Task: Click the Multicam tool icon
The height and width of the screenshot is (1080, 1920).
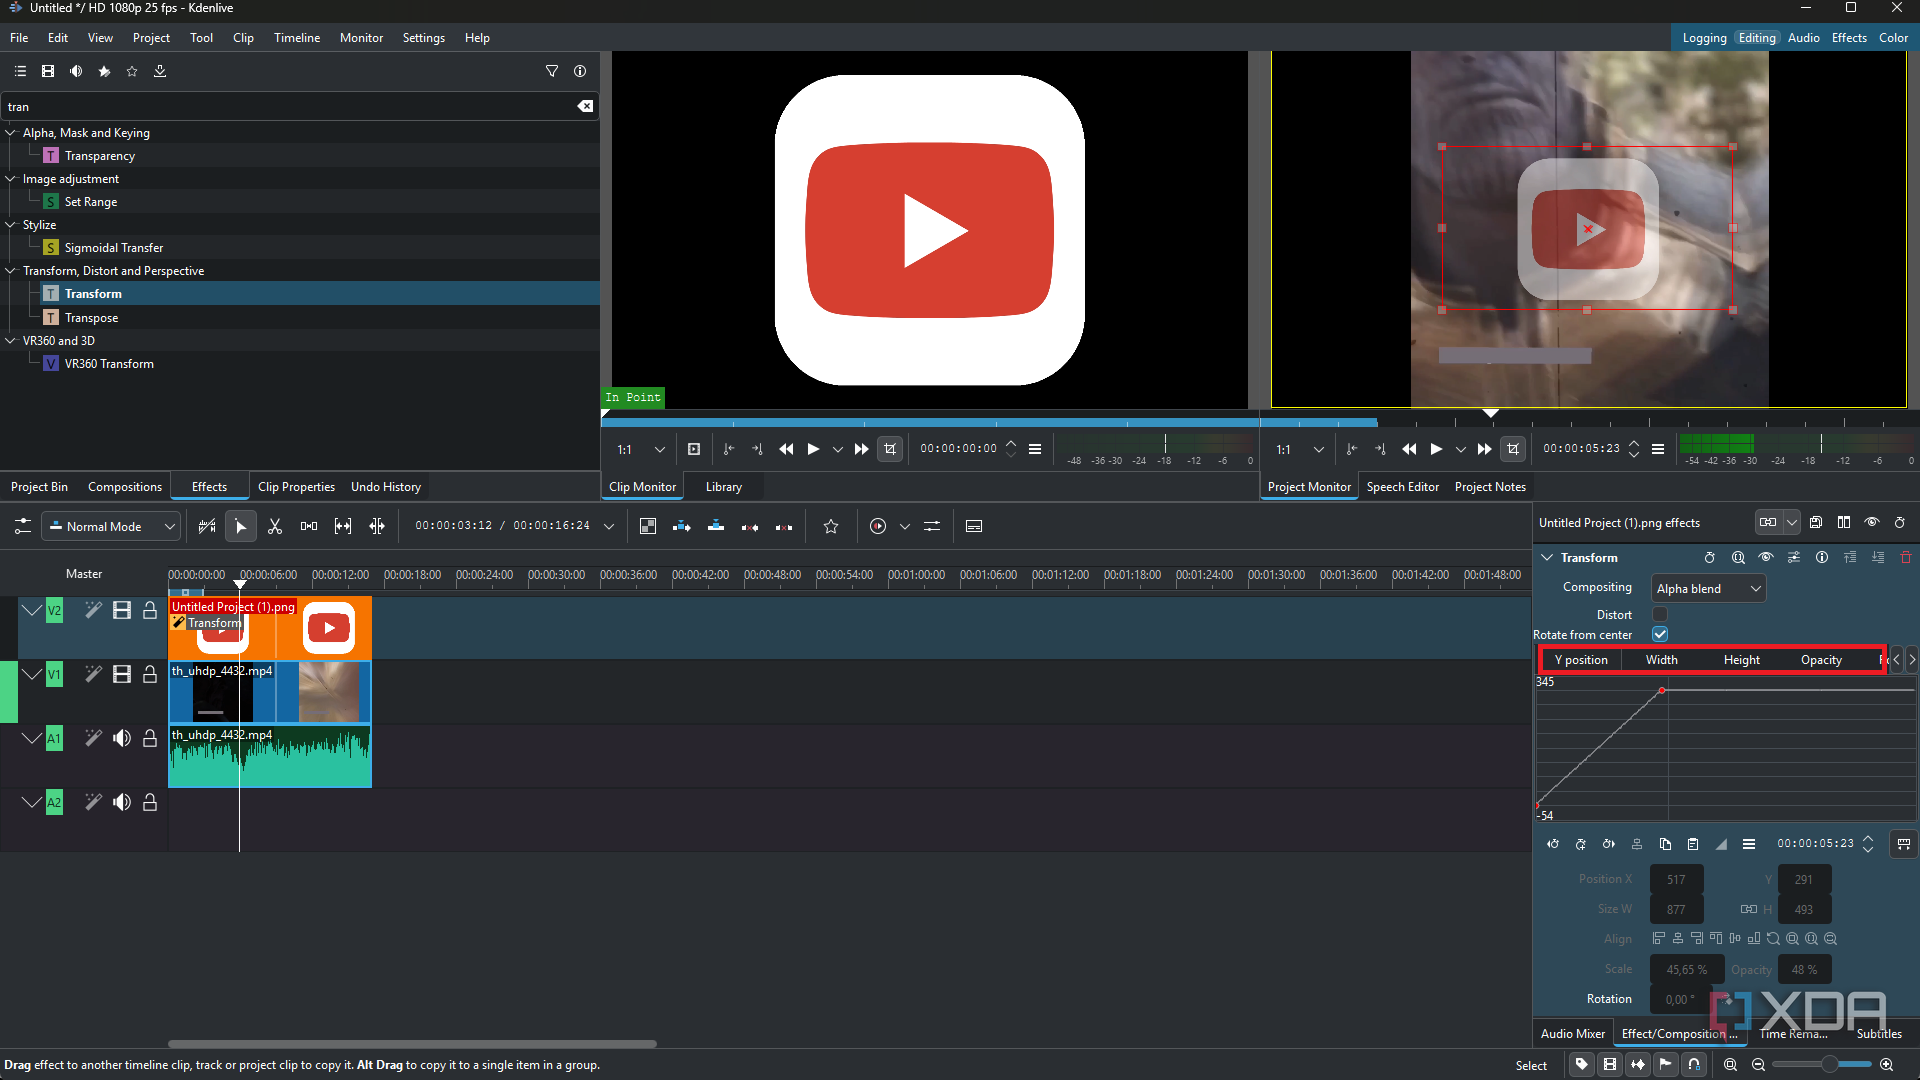Action: point(377,527)
